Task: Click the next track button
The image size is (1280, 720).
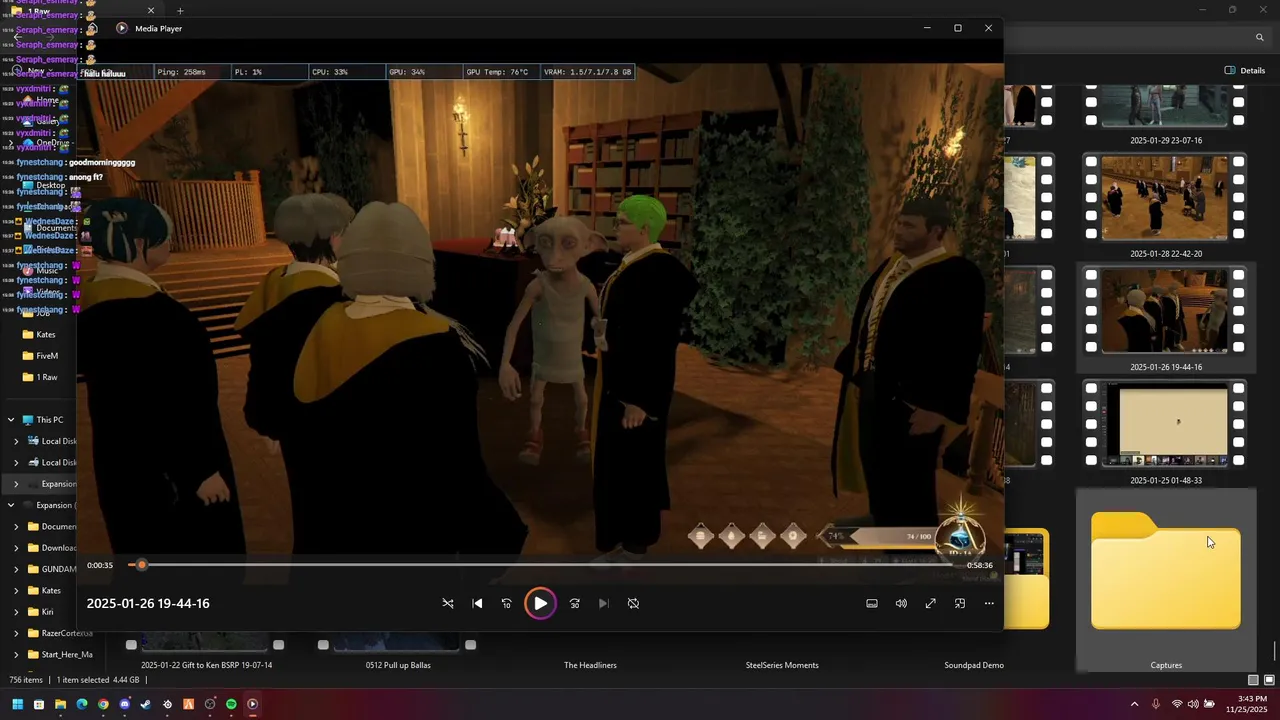Action: [x=603, y=603]
